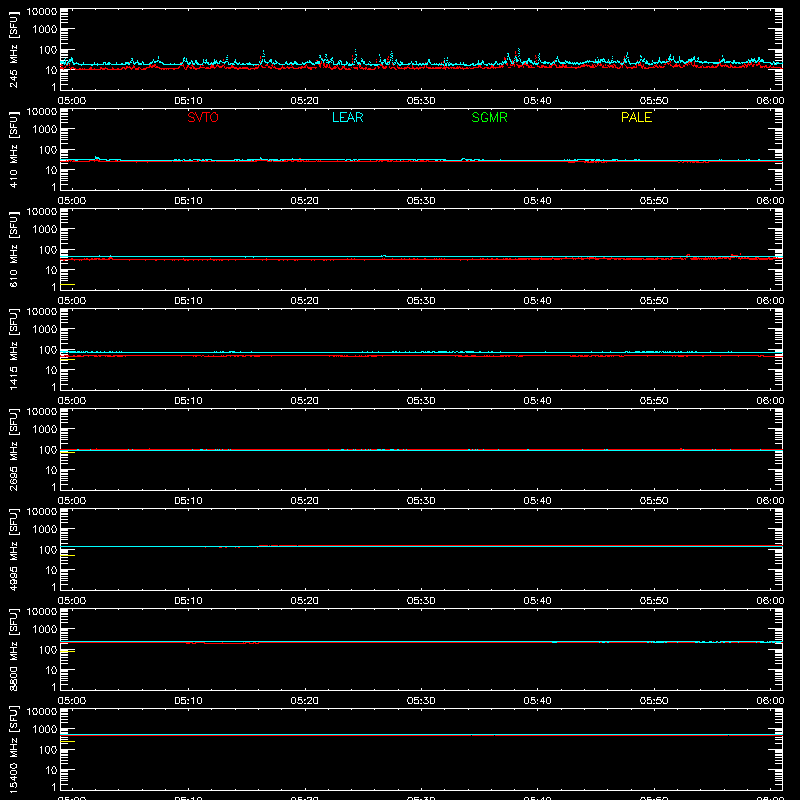This screenshot has width=800, height=800.
Task: Click the green SGMR legend label
Action: click(x=489, y=117)
